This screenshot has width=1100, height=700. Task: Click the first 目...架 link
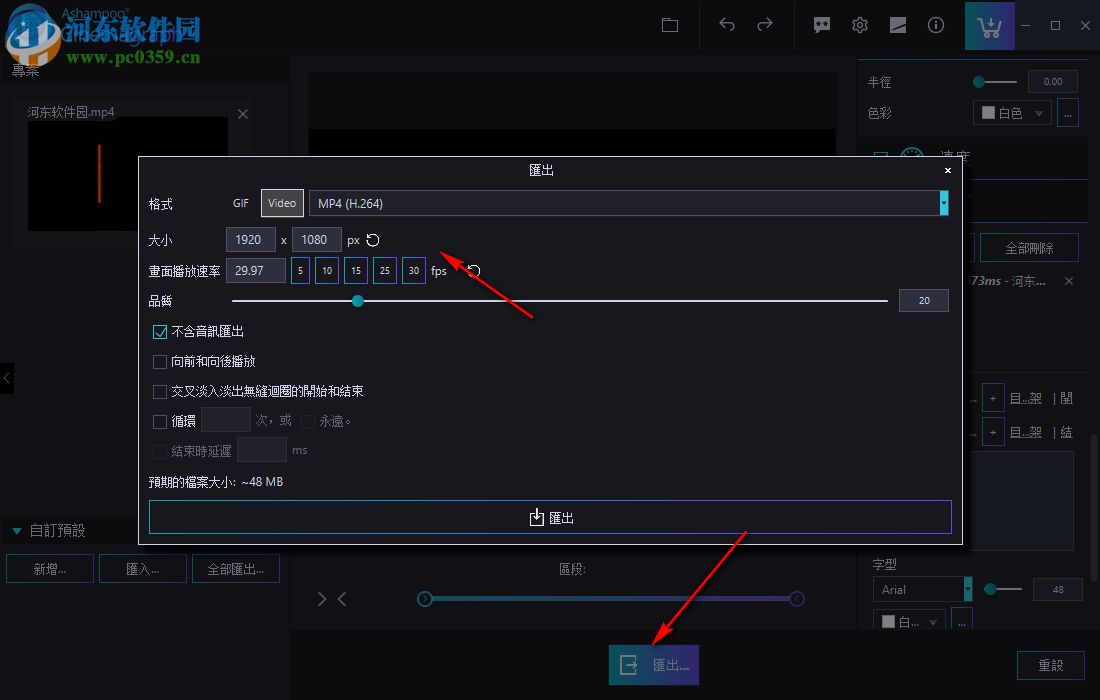tap(1026, 398)
